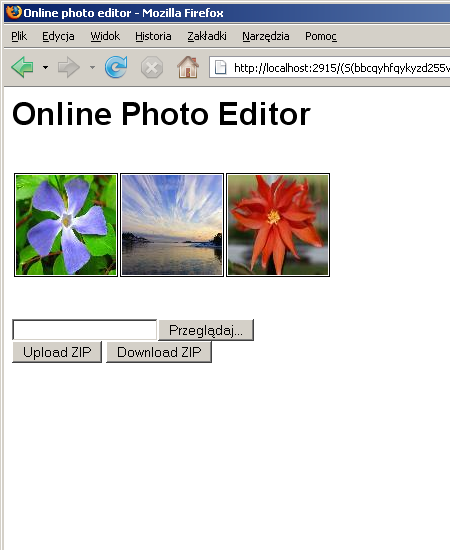Open the Back history dropdown arrow
This screenshot has height=550, width=450.
(x=45, y=67)
